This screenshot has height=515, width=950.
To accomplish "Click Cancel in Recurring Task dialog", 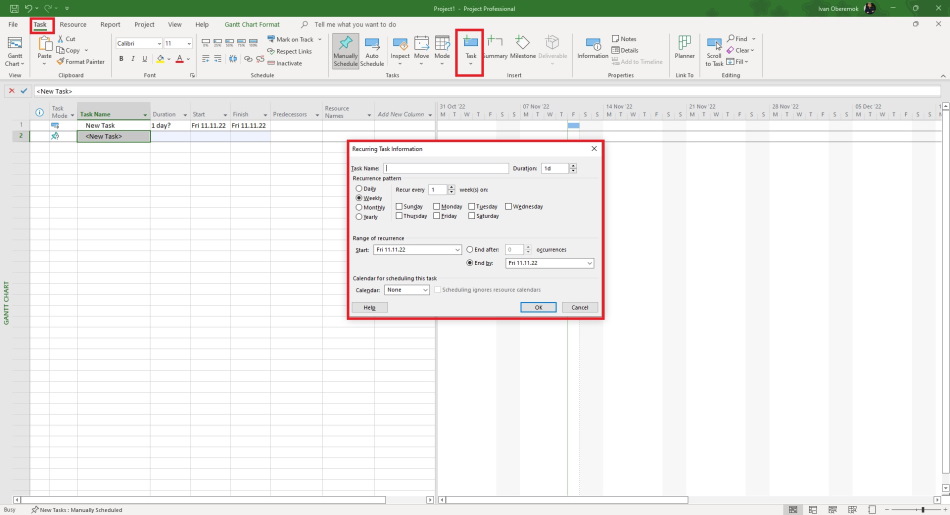I will pos(579,307).
